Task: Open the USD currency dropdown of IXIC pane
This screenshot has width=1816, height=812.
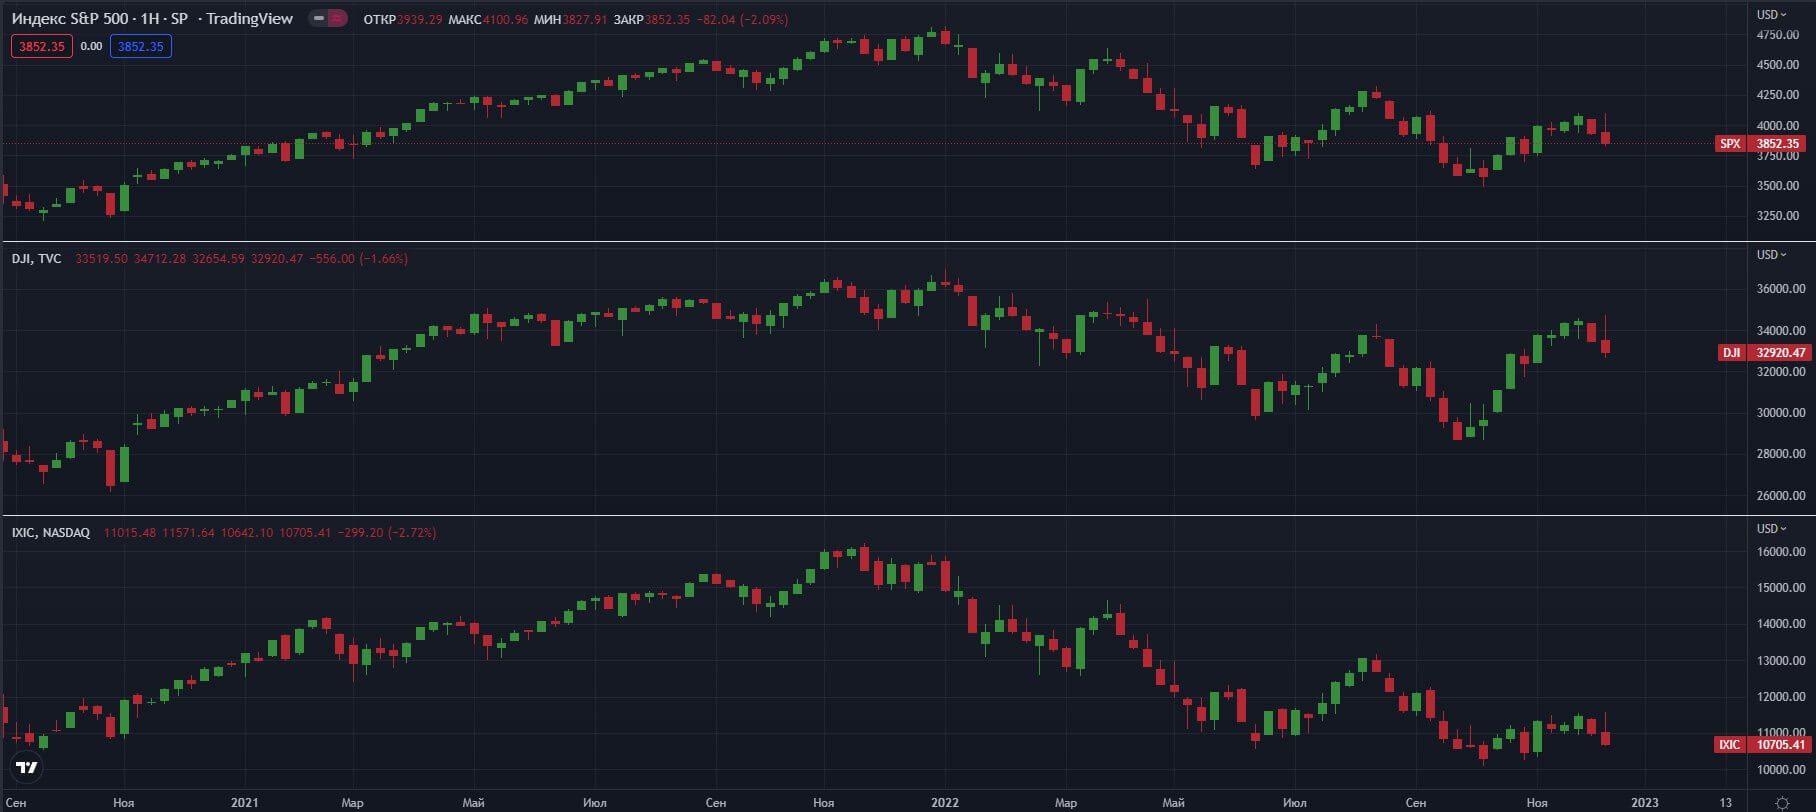Action: tap(1771, 528)
